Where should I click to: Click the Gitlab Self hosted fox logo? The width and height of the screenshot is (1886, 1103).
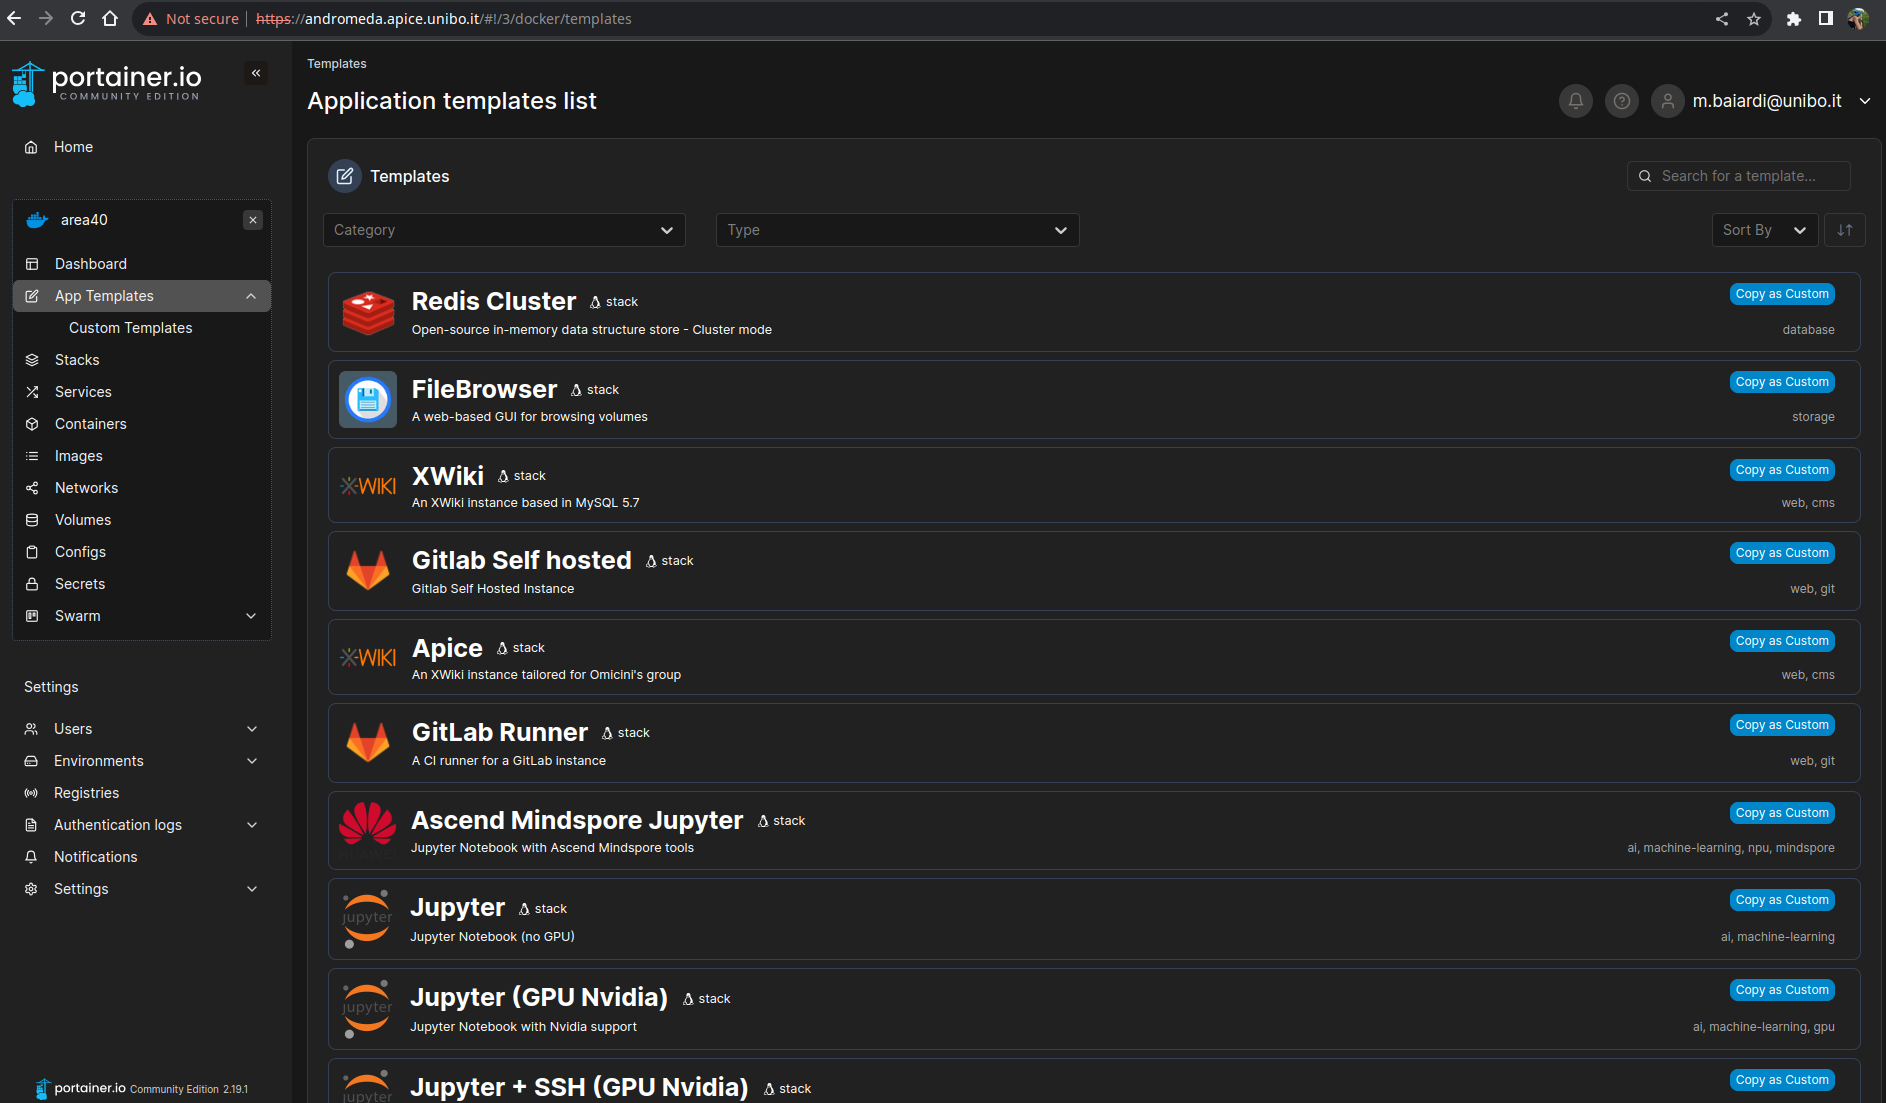tap(368, 571)
